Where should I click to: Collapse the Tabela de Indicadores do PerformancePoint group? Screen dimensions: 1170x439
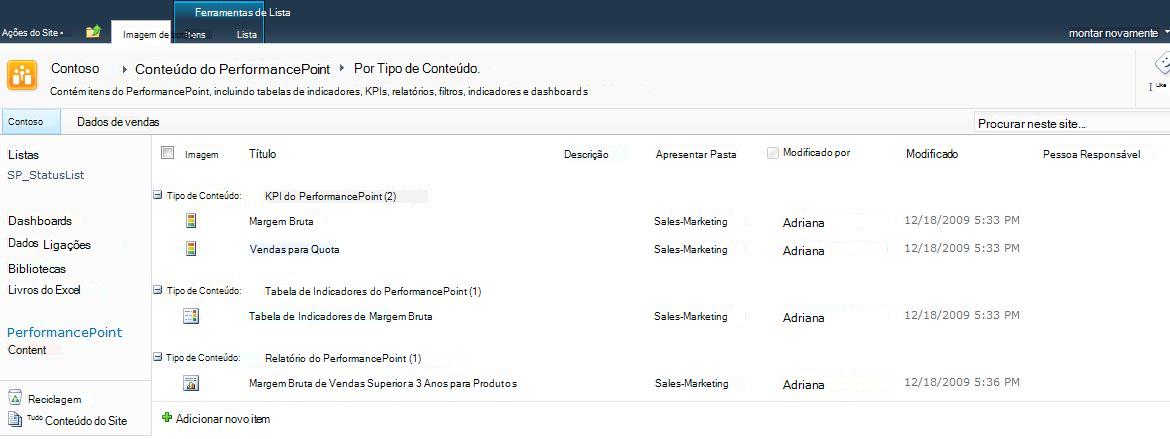[x=157, y=290]
